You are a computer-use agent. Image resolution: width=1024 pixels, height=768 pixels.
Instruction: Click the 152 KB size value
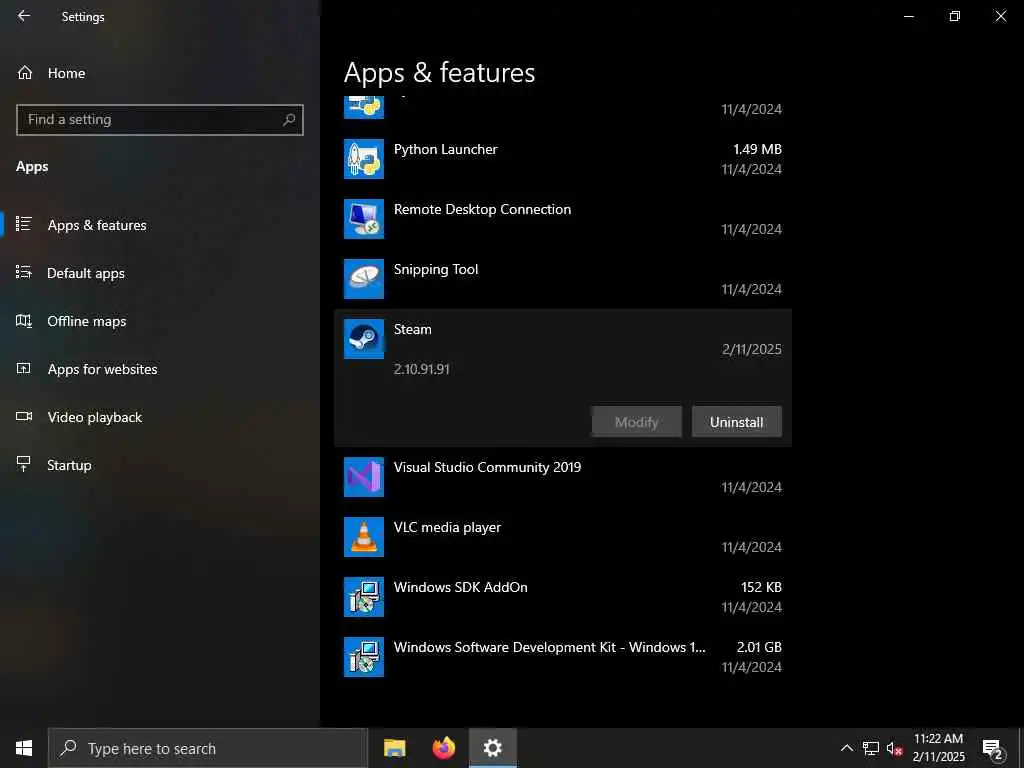(x=761, y=587)
